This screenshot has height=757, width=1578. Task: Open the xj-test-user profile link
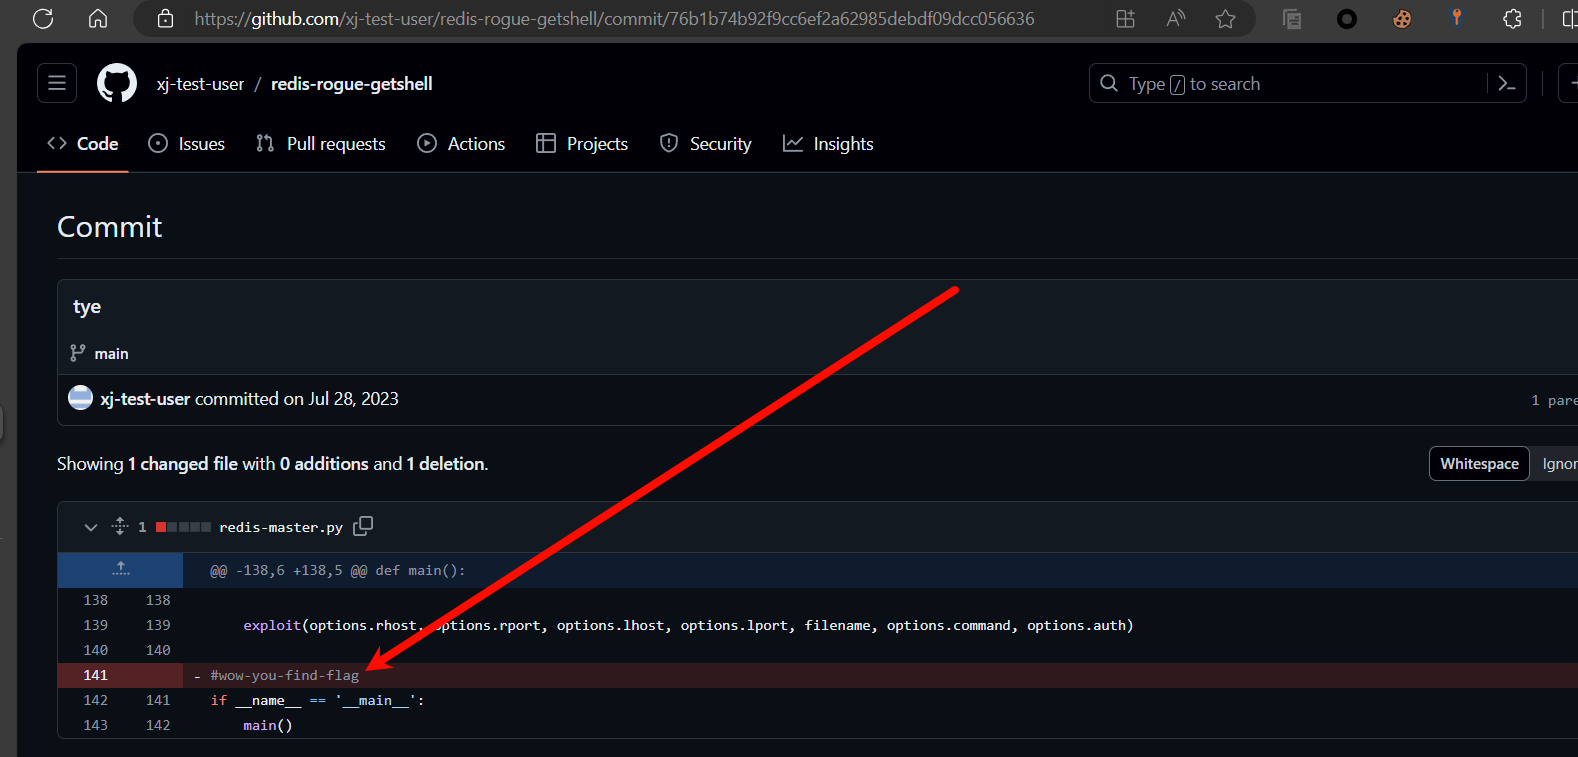click(x=200, y=84)
